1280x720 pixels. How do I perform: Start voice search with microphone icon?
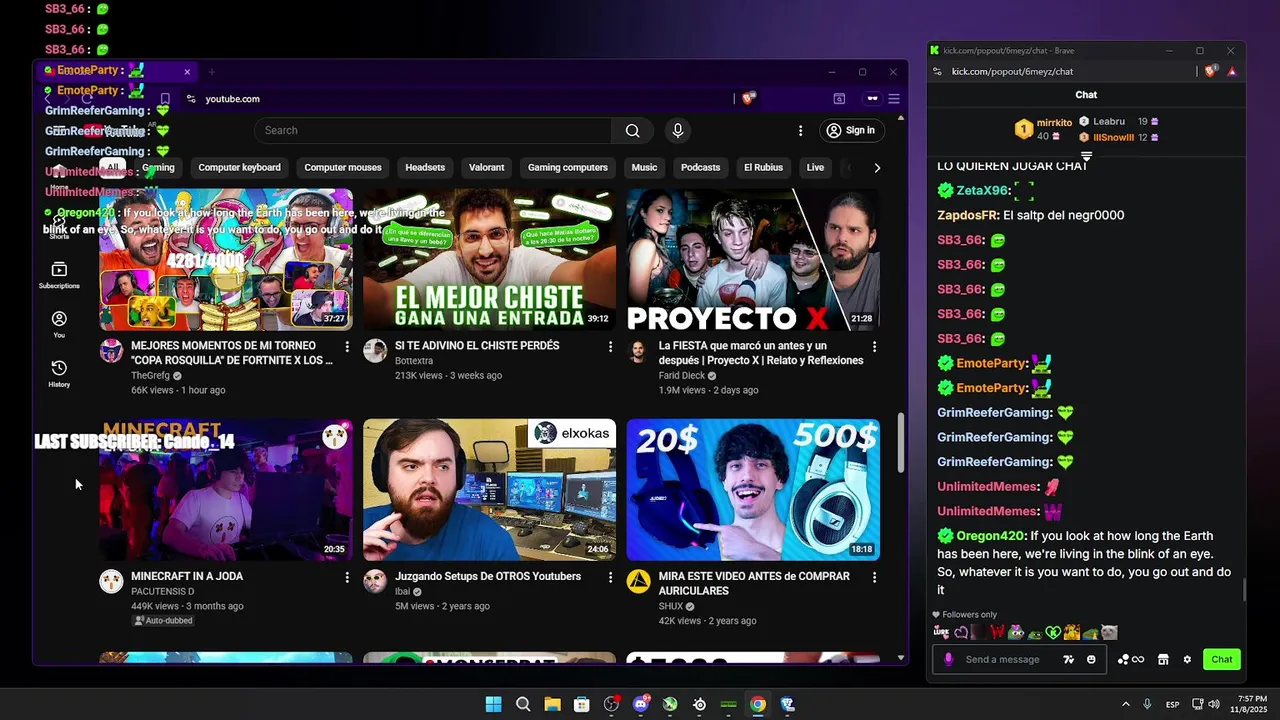point(678,130)
